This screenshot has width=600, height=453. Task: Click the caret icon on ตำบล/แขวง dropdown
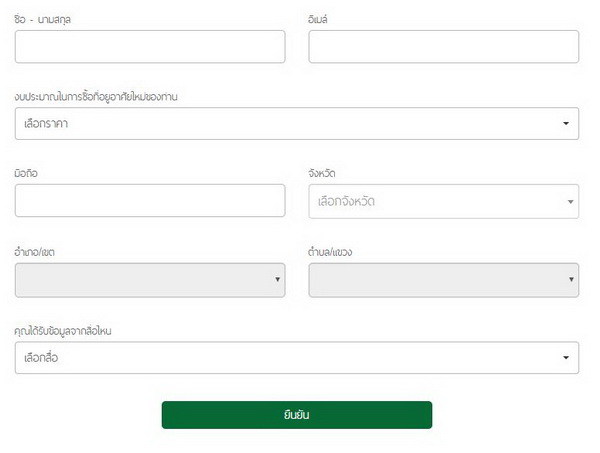pyautogui.click(x=570, y=280)
